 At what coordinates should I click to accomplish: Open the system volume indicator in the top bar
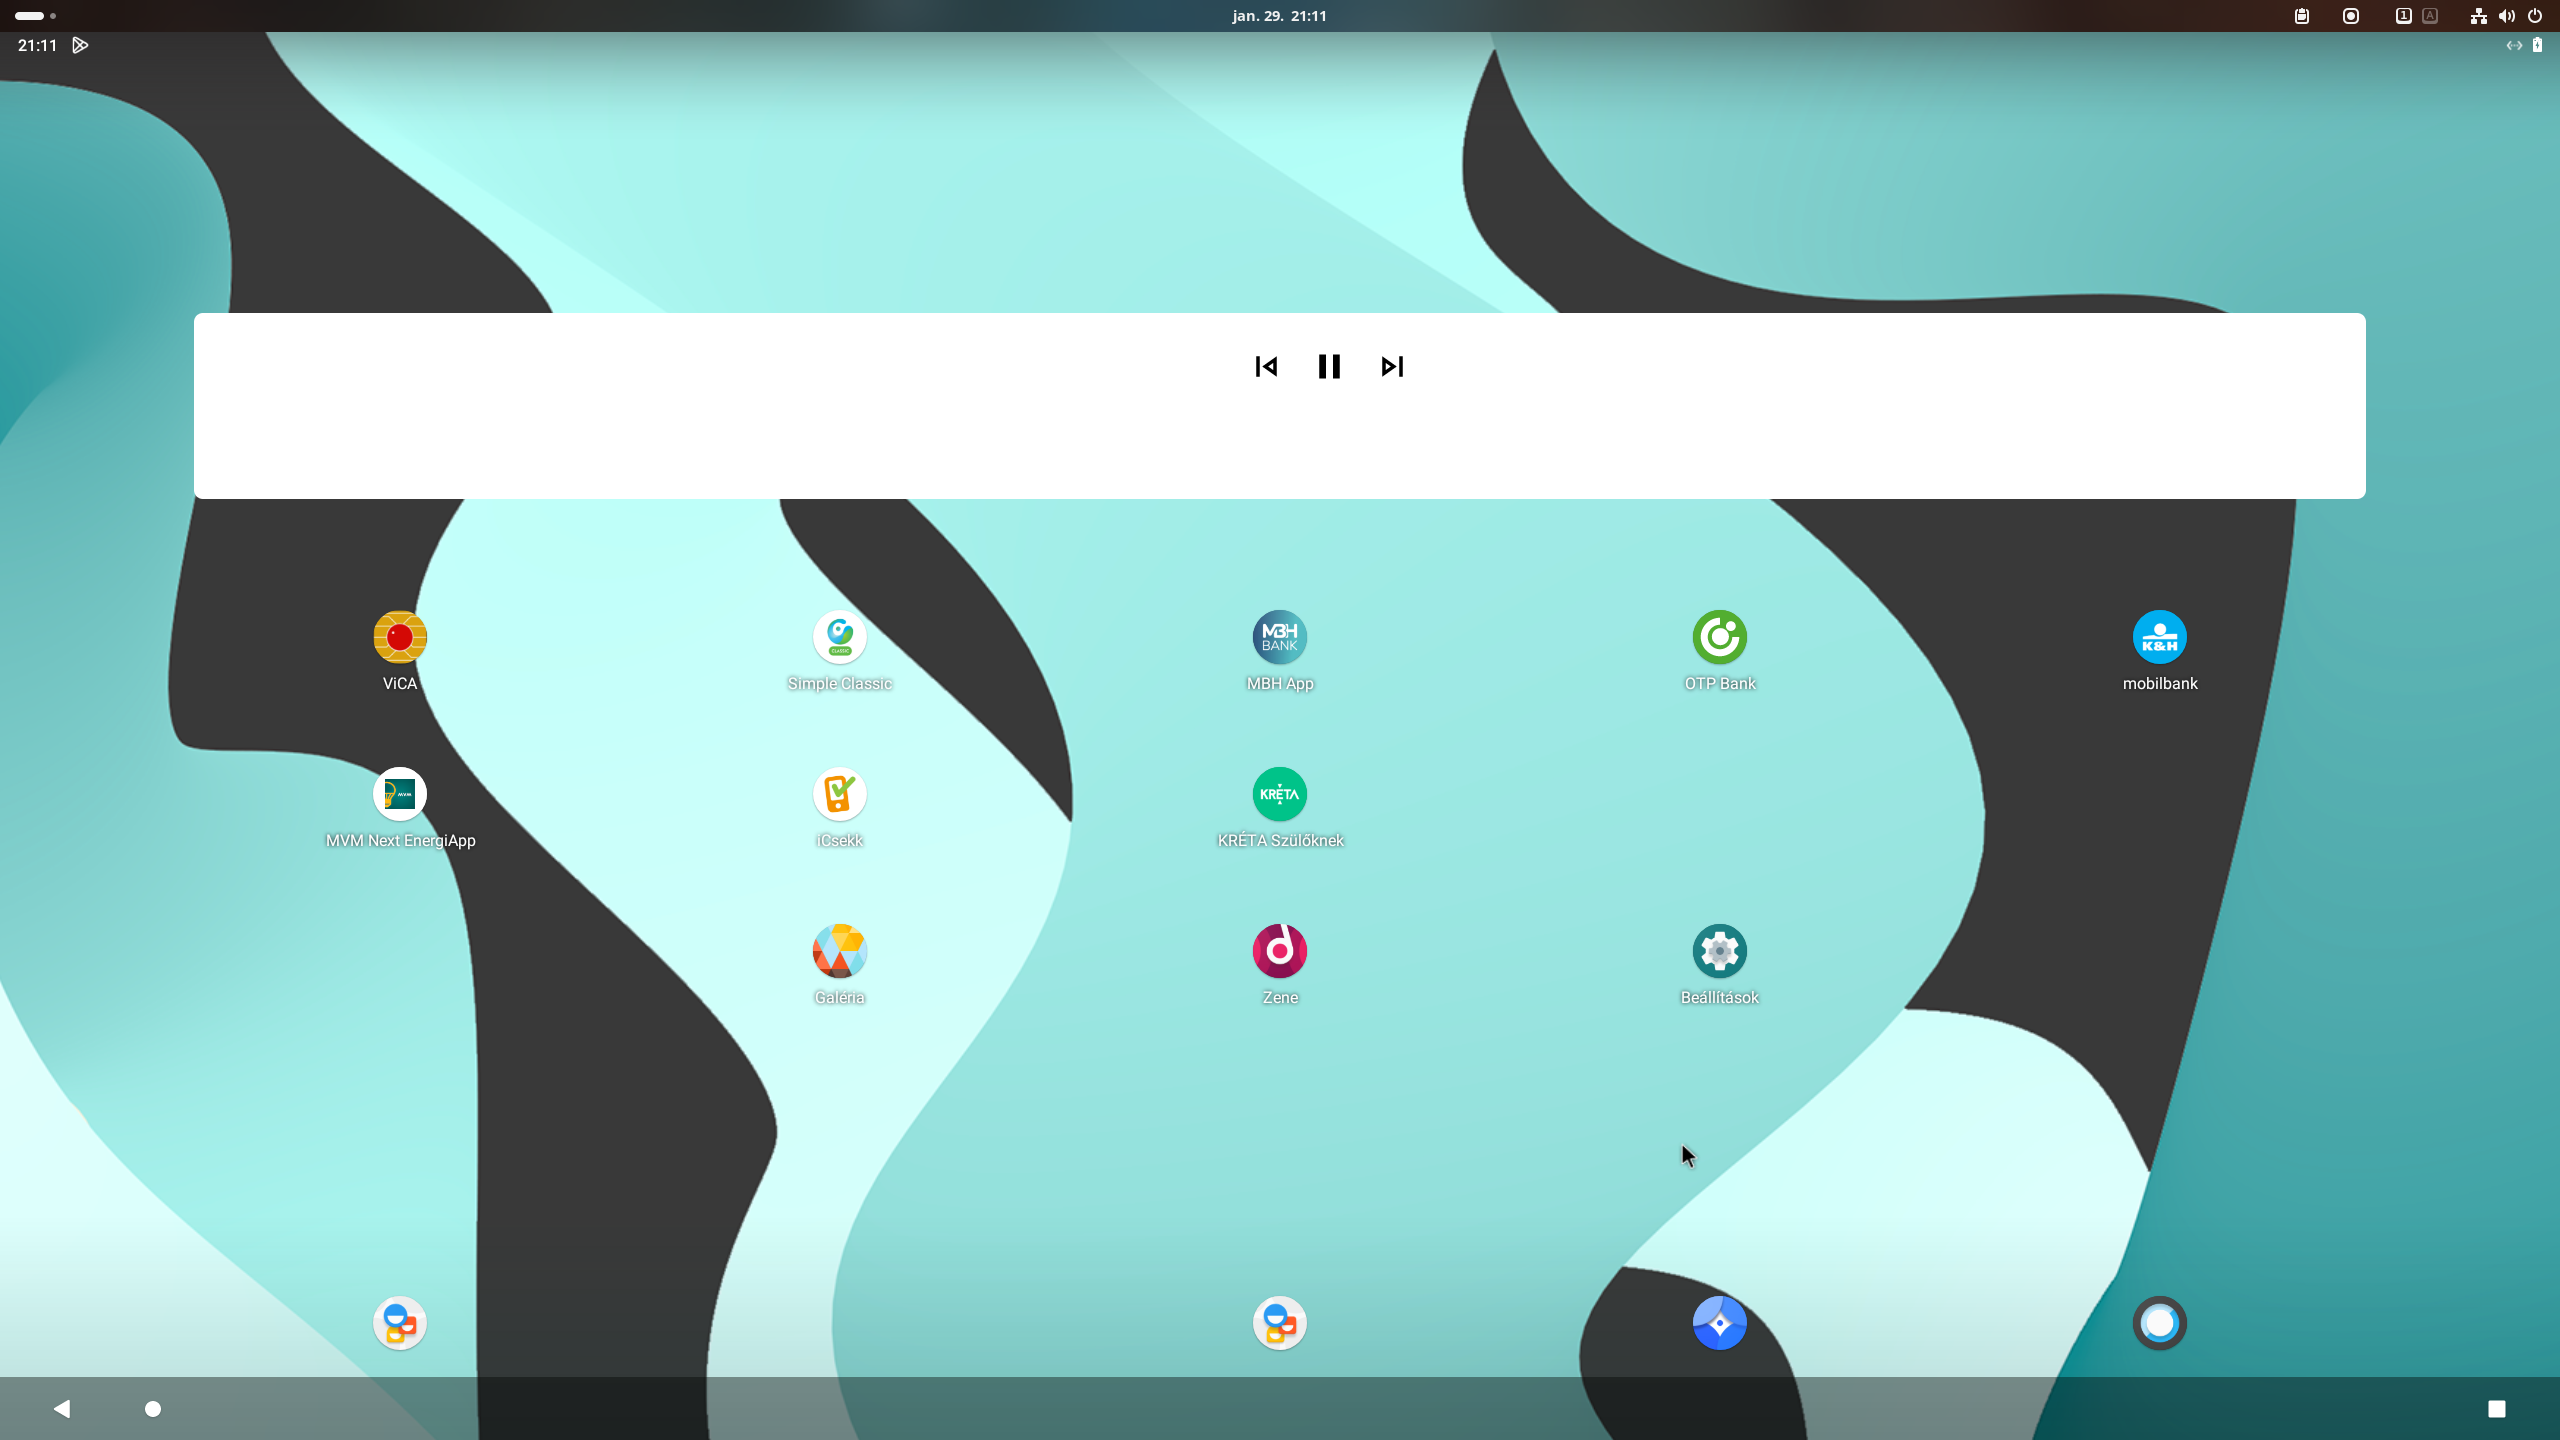click(x=2506, y=16)
